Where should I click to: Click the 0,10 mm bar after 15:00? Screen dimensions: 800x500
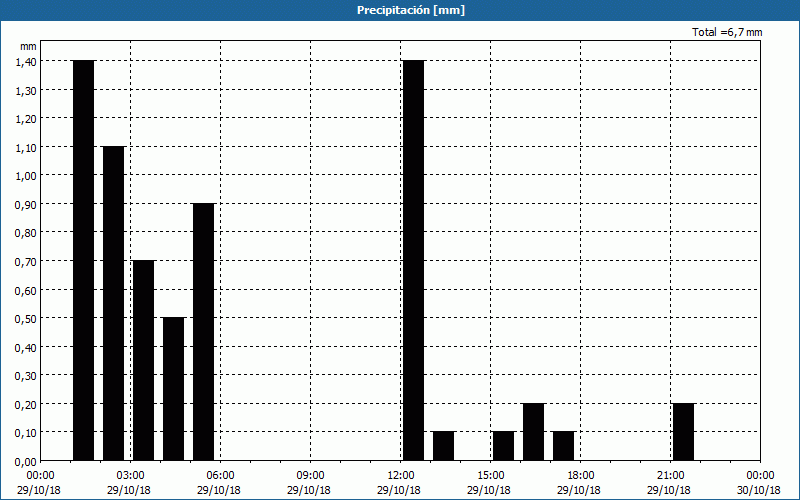[504, 446]
